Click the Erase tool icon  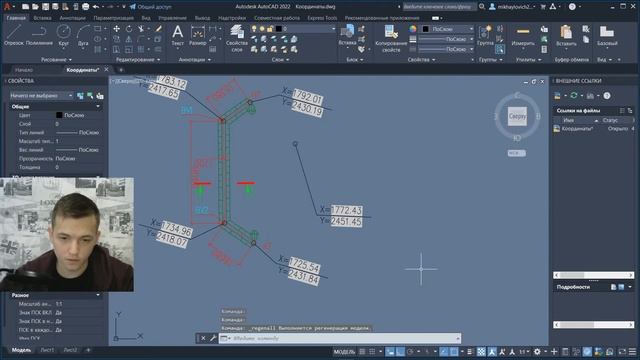pyautogui.click(x=158, y=29)
